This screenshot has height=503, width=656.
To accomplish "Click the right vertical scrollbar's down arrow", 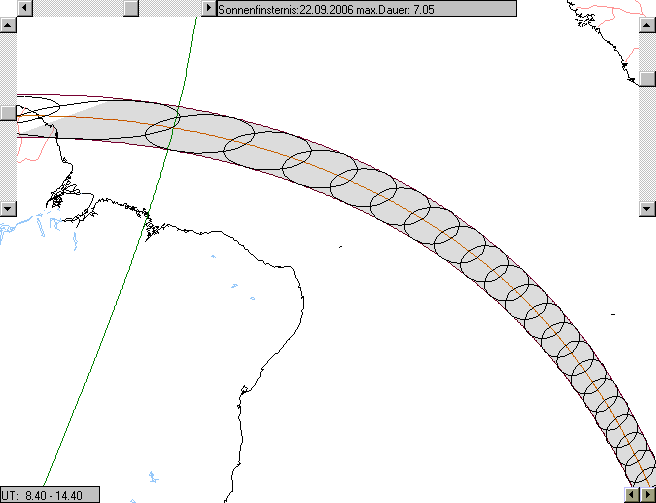I will pyautogui.click(x=647, y=208).
